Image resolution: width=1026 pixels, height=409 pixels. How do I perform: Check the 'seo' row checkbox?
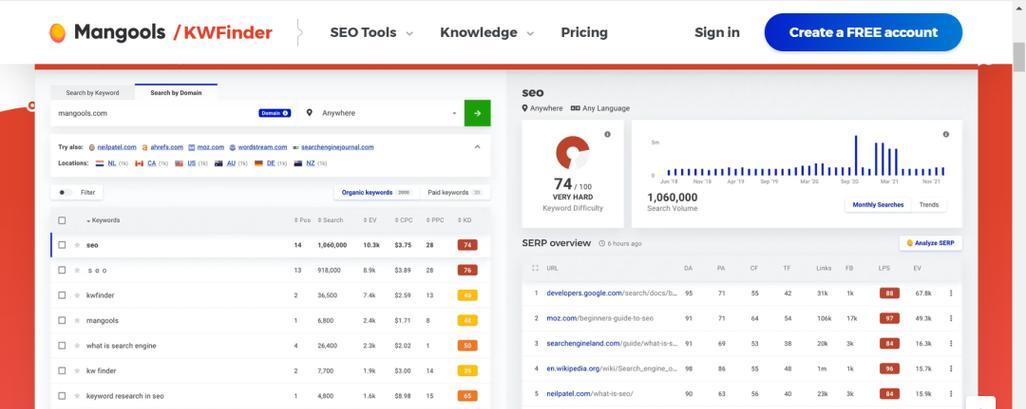62,245
